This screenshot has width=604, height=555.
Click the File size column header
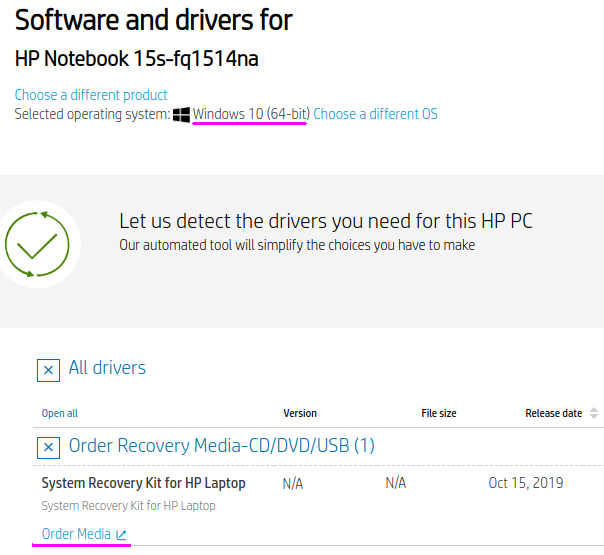pos(439,413)
